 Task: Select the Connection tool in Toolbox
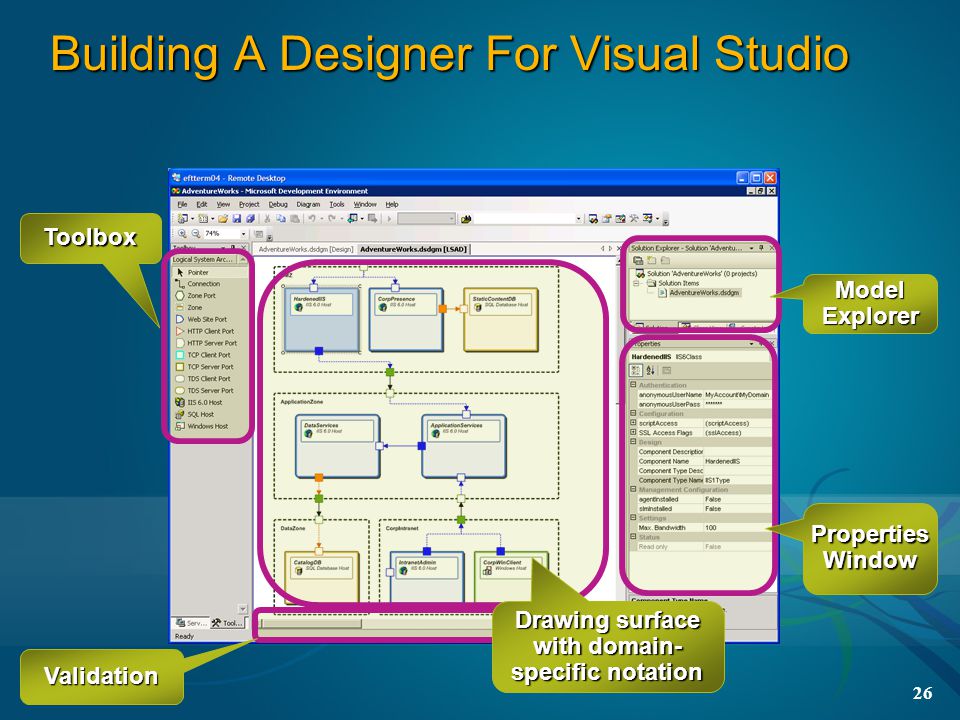pos(210,284)
